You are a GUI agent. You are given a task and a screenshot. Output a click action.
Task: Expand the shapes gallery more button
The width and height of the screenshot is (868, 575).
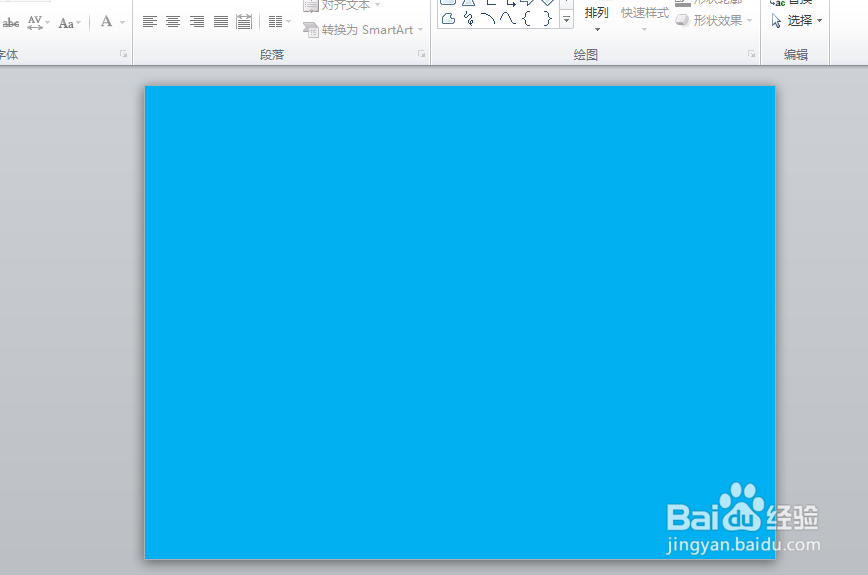click(566, 19)
